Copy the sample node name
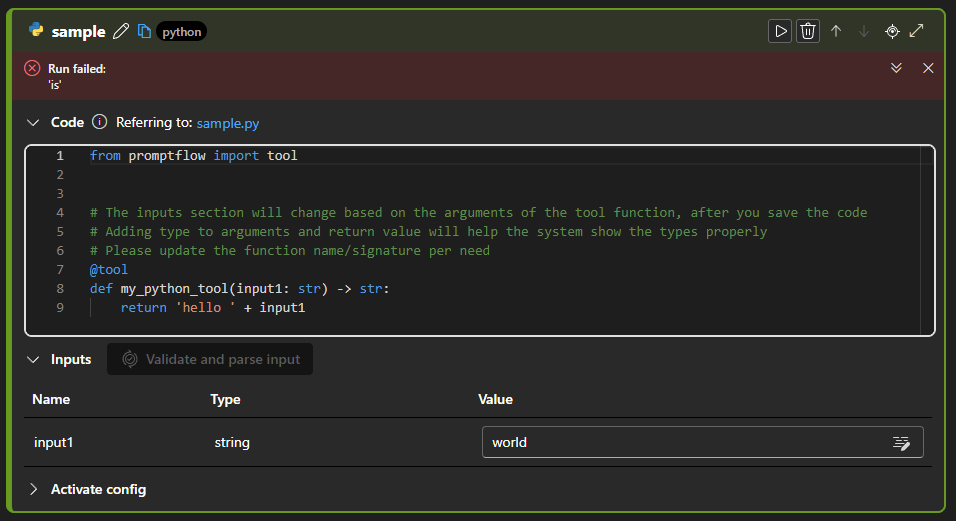956x521 pixels. point(144,31)
